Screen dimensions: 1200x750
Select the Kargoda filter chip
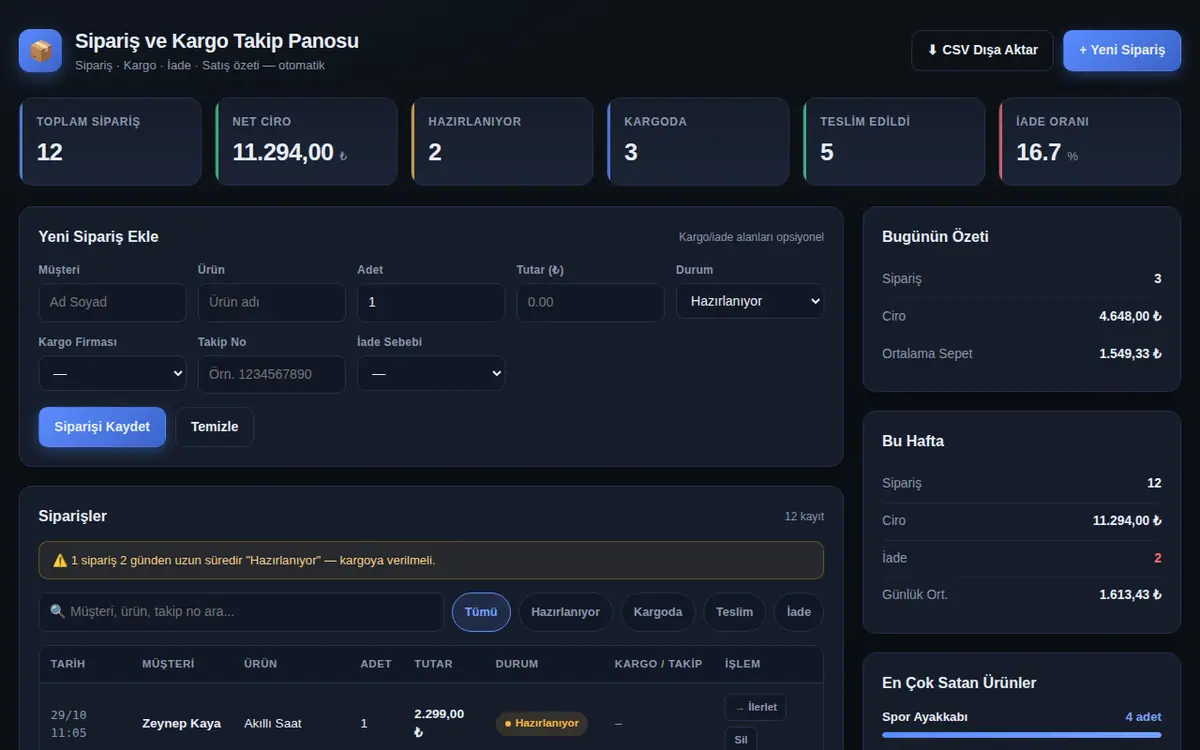(x=658, y=612)
